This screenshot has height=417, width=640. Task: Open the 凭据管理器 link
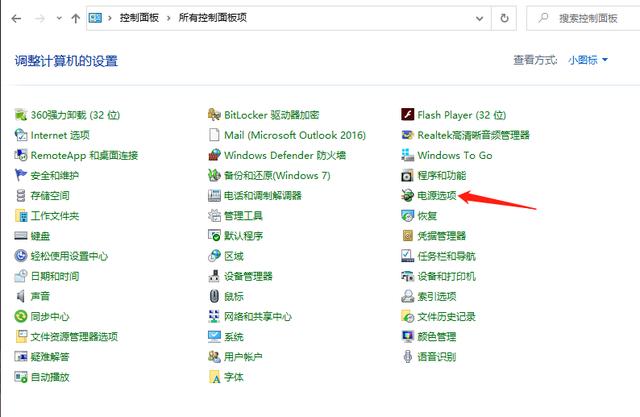pos(442,236)
